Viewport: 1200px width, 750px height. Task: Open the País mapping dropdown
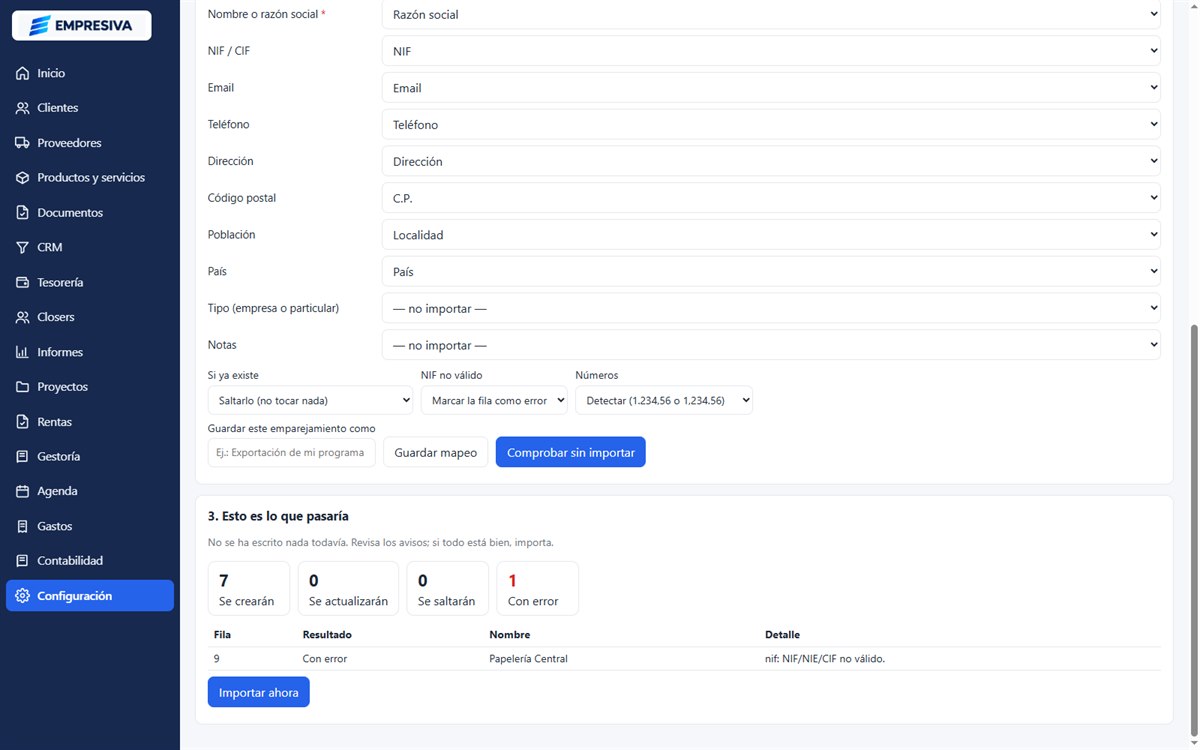coord(771,272)
